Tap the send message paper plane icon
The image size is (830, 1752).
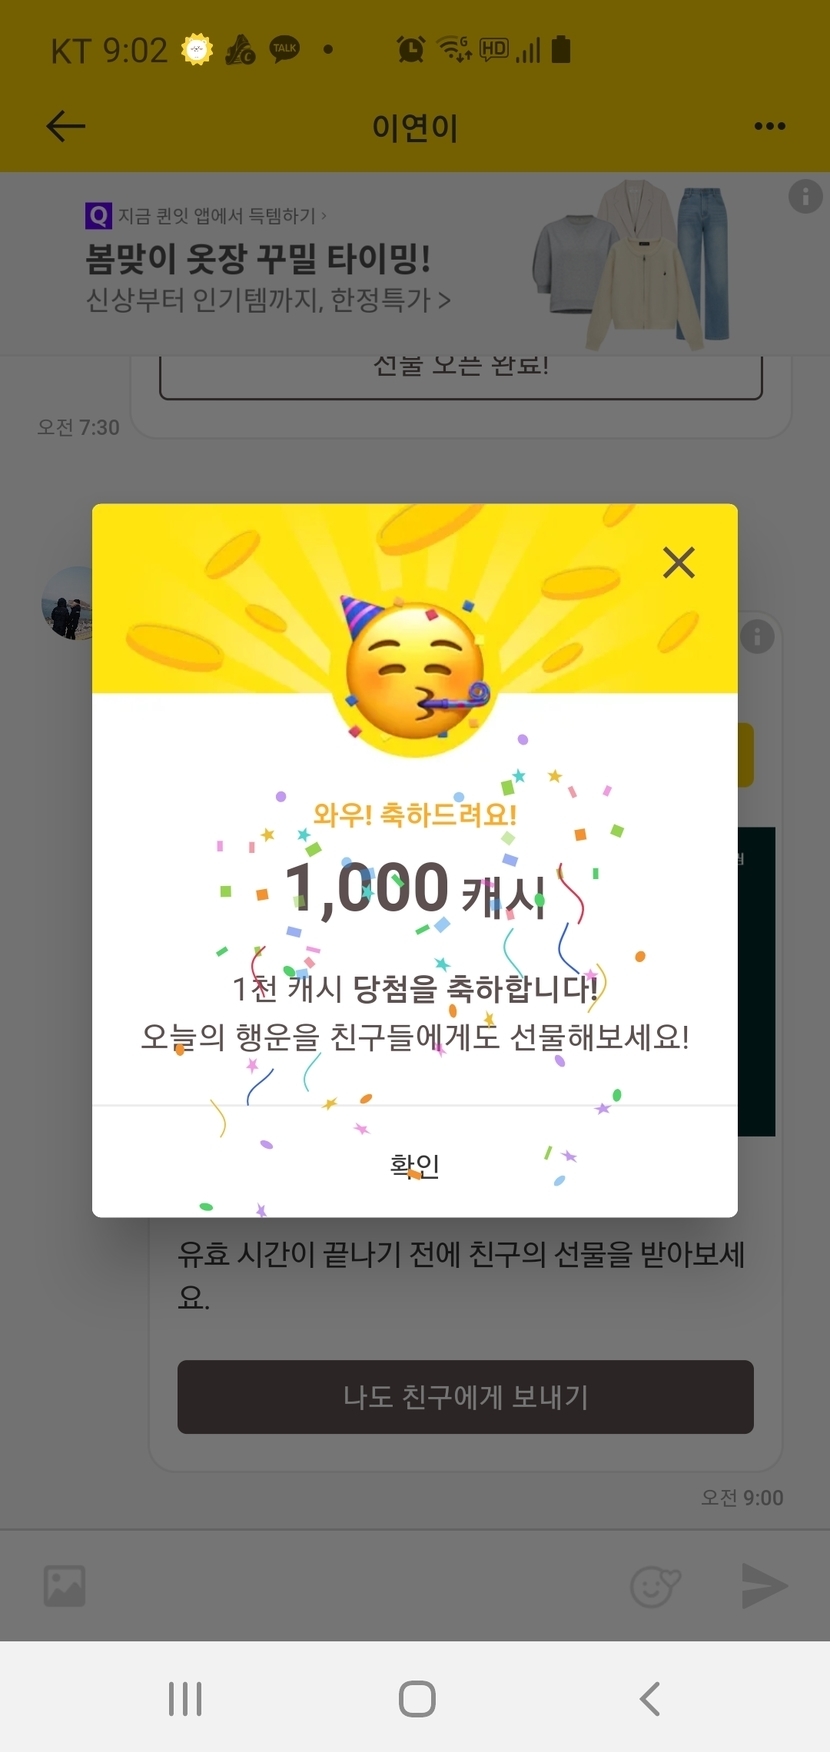click(x=764, y=1585)
